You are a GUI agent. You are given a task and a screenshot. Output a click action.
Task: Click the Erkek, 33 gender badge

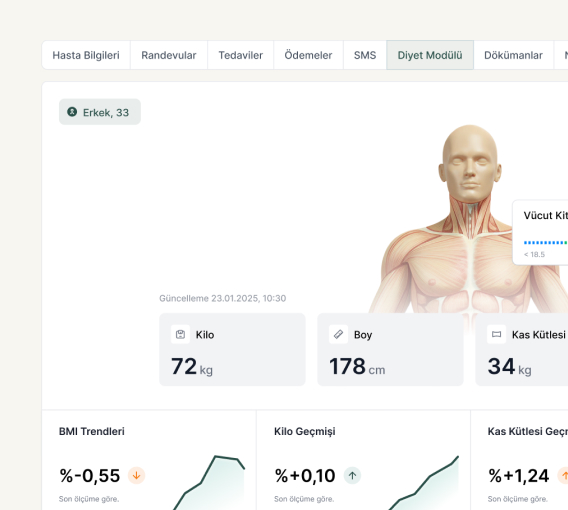tap(100, 112)
